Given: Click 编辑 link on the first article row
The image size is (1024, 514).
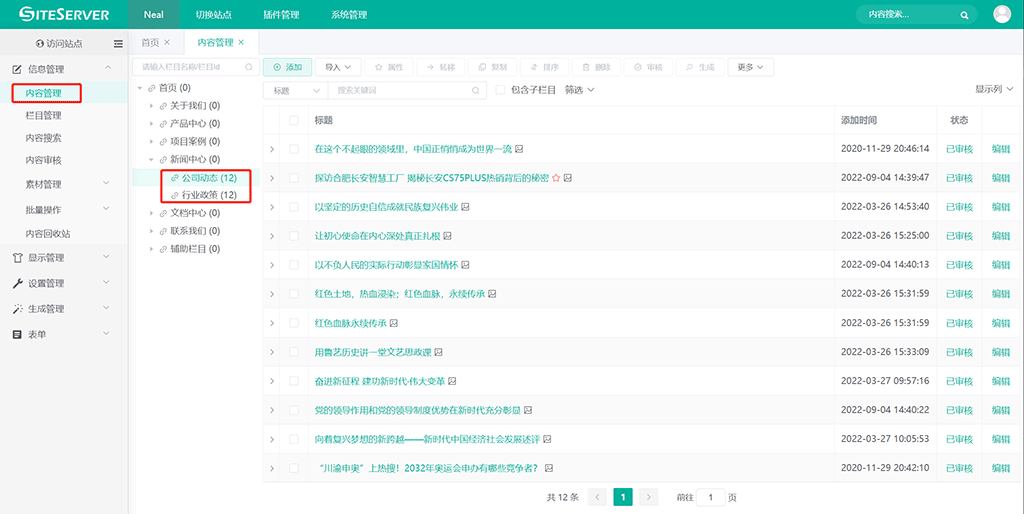Looking at the screenshot, I should (x=1000, y=149).
